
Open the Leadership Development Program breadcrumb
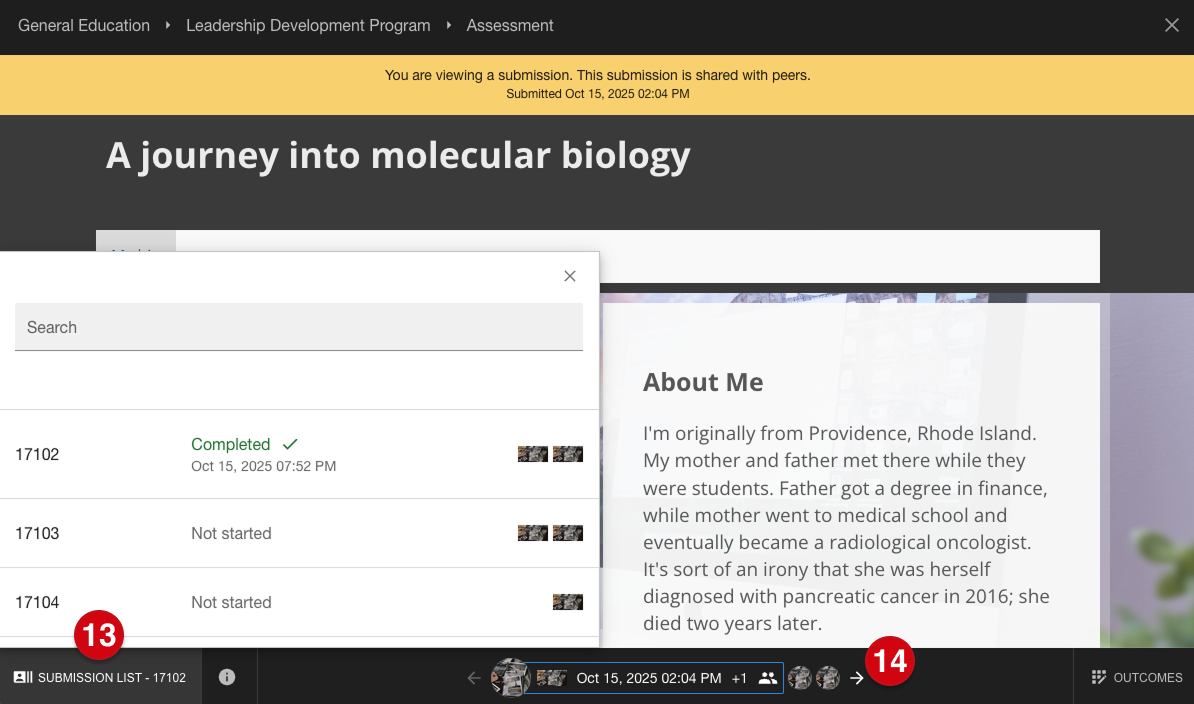click(x=308, y=25)
